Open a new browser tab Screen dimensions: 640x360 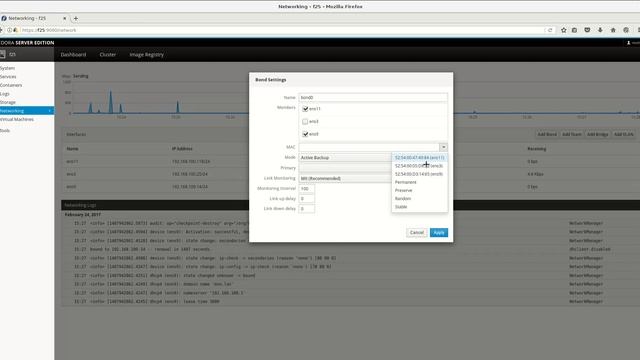(x=76, y=18)
